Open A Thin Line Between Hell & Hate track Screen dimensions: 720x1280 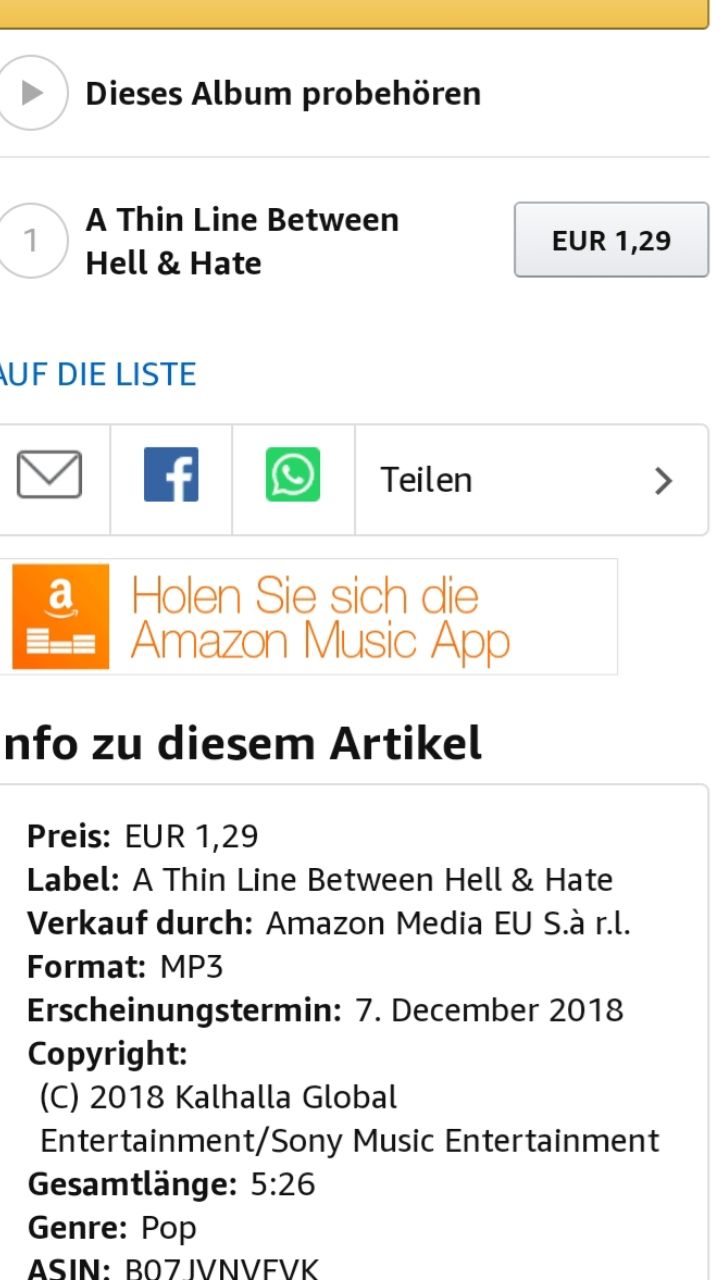click(x=242, y=241)
